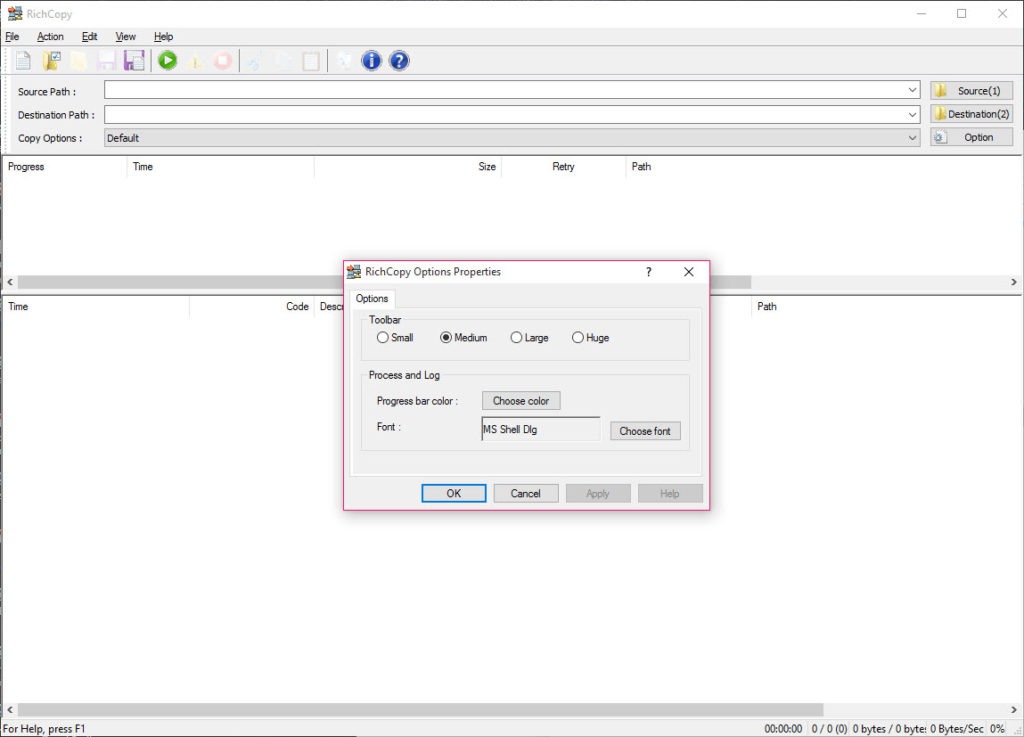Viewport: 1024px width, 737px height.
Task: Select the Huge toolbar size
Action: (x=590, y=337)
